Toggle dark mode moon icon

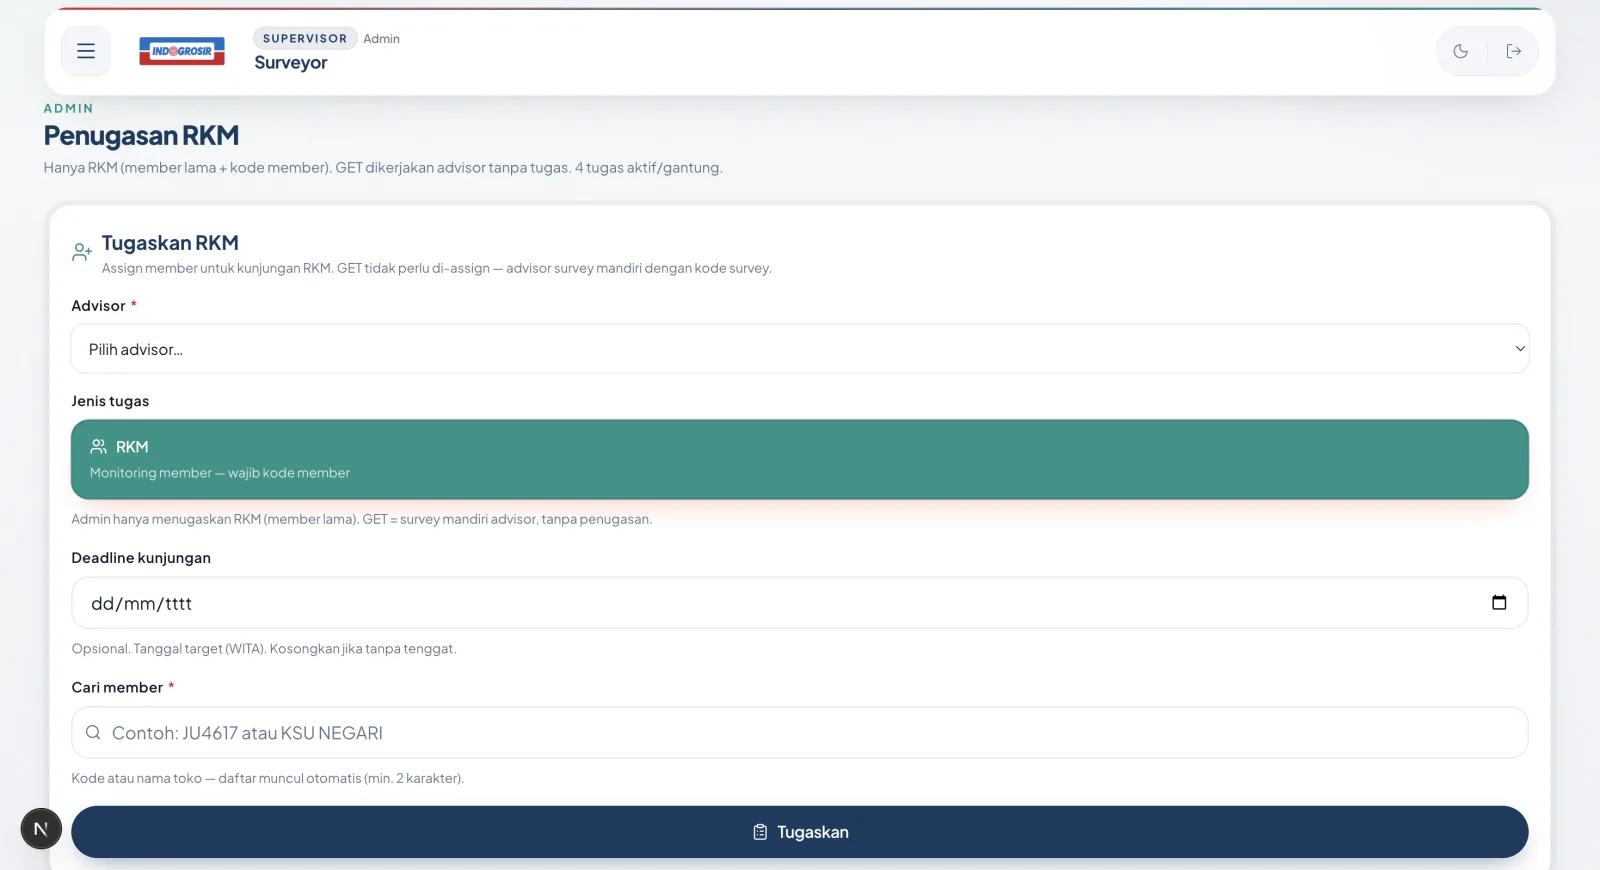[1461, 51]
